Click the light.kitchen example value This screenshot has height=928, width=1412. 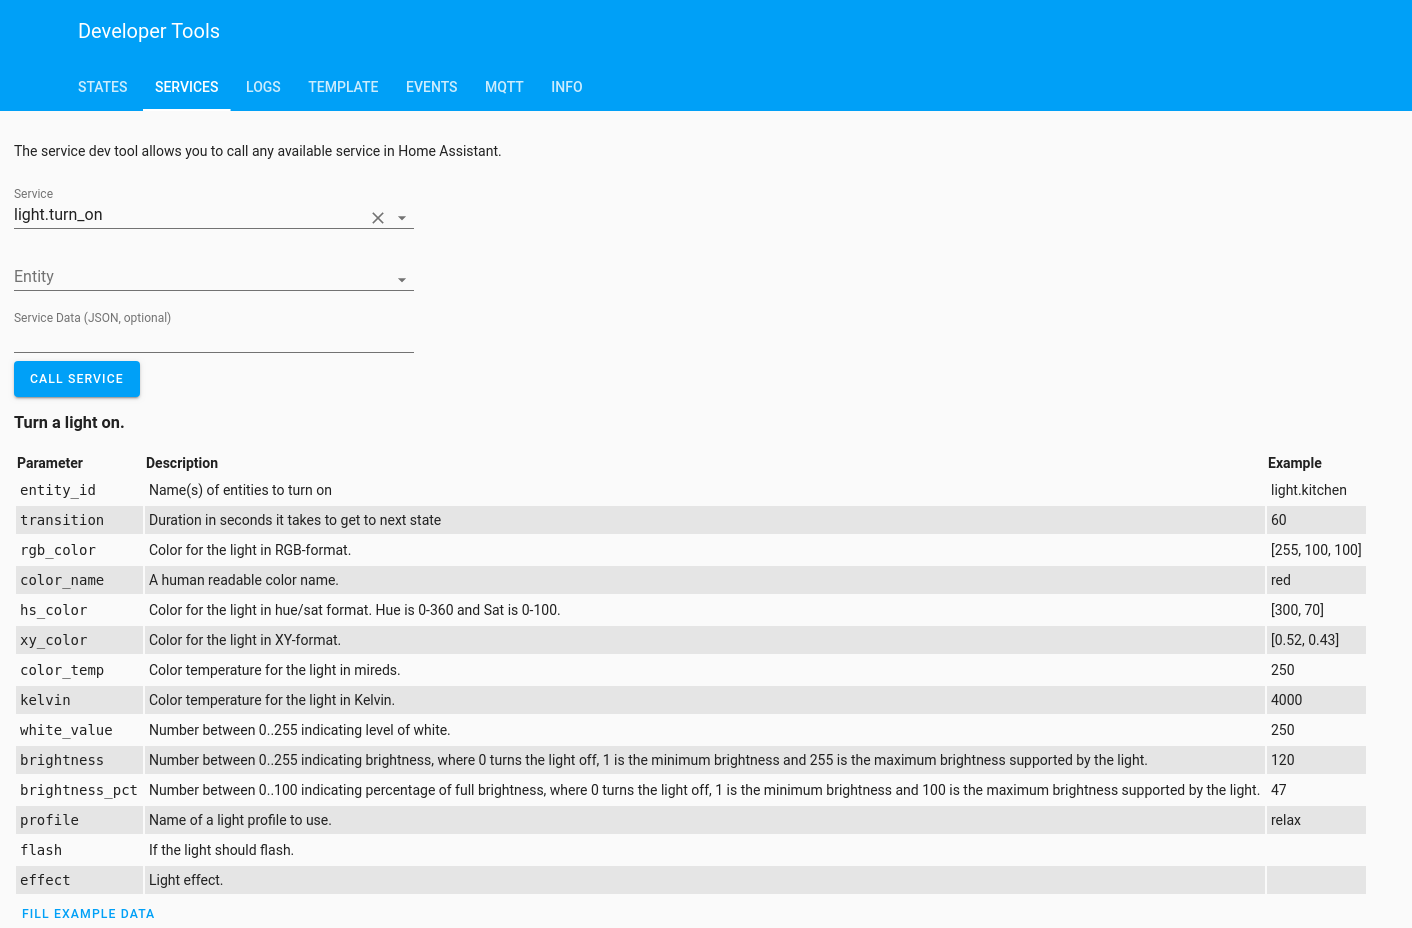click(1308, 490)
